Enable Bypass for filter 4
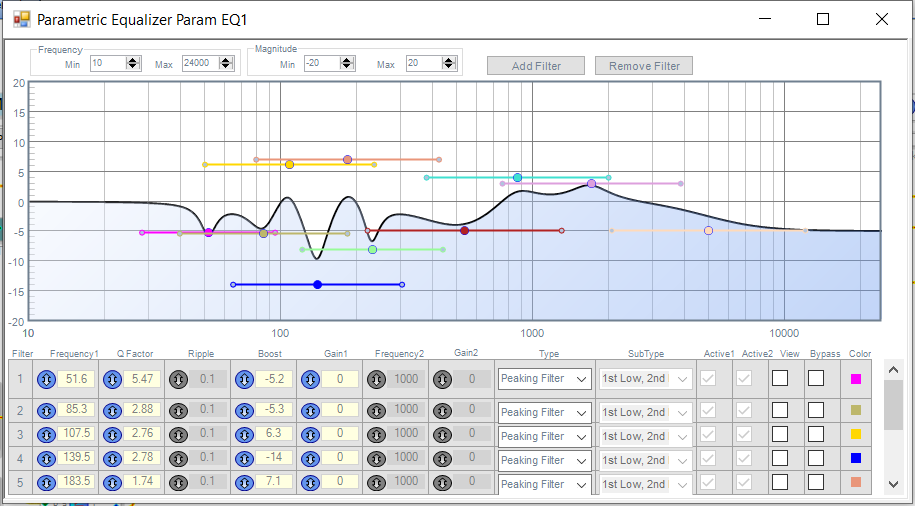Image resolution: width=915 pixels, height=506 pixels. pos(816,458)
